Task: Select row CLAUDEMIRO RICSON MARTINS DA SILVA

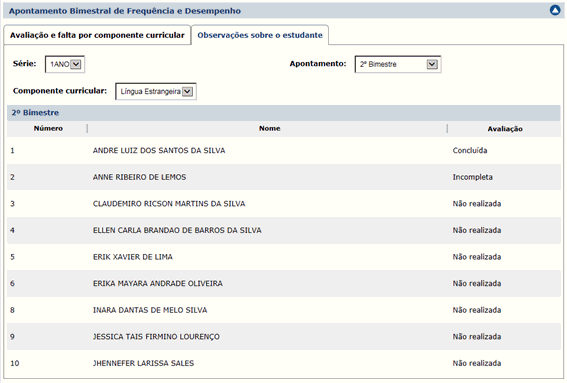Action: click(284, 204)
